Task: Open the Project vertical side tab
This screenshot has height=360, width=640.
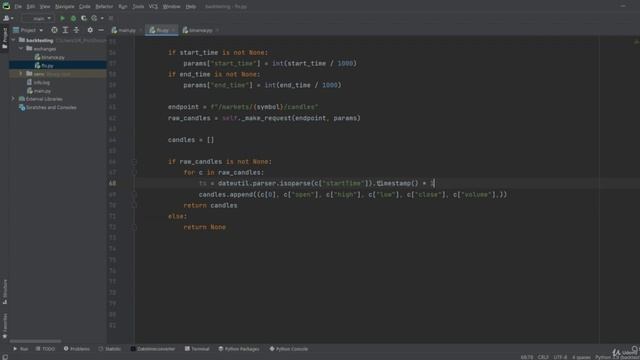Action: pos(4,39)
